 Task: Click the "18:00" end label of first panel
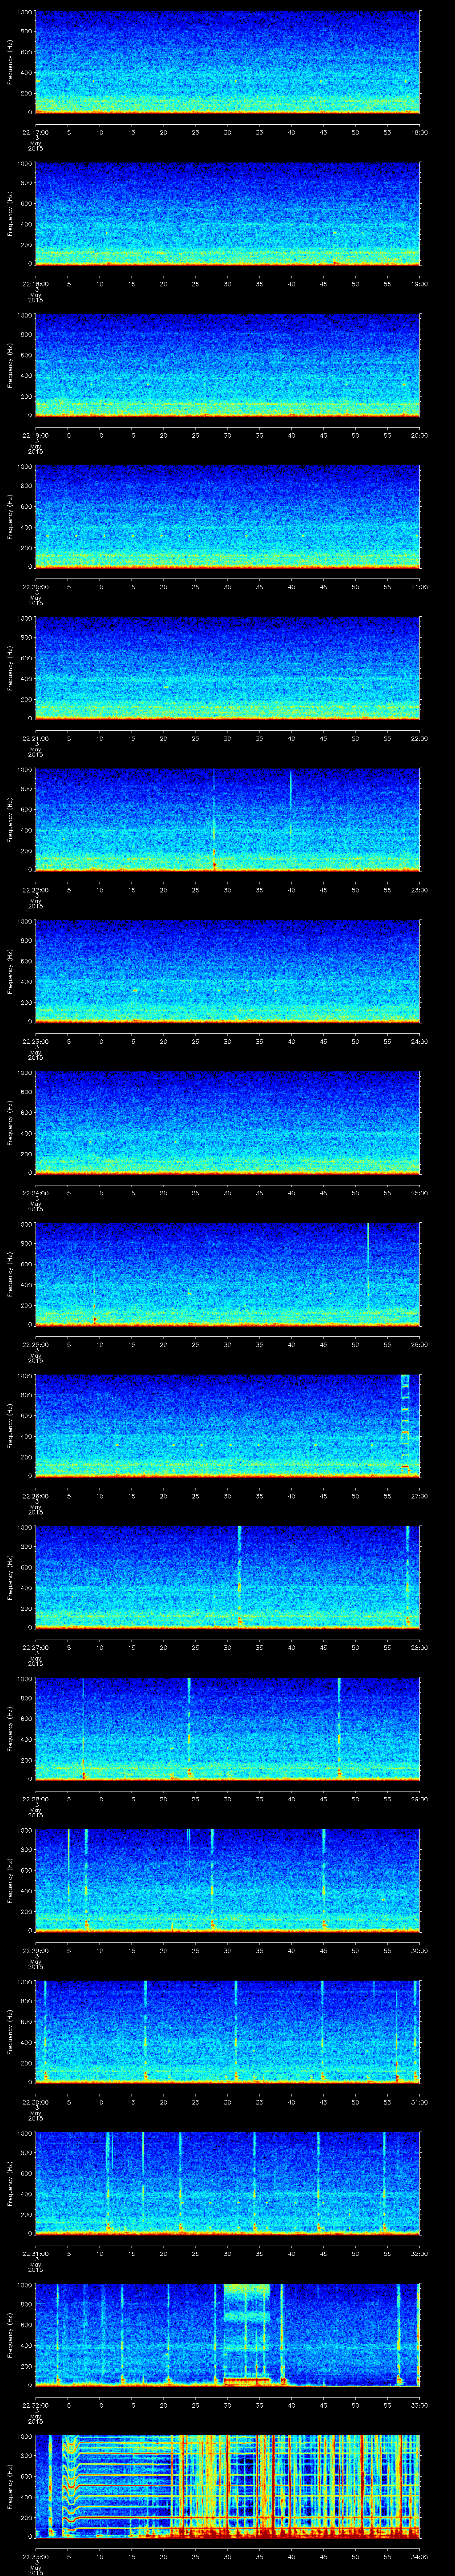(419, 132)
